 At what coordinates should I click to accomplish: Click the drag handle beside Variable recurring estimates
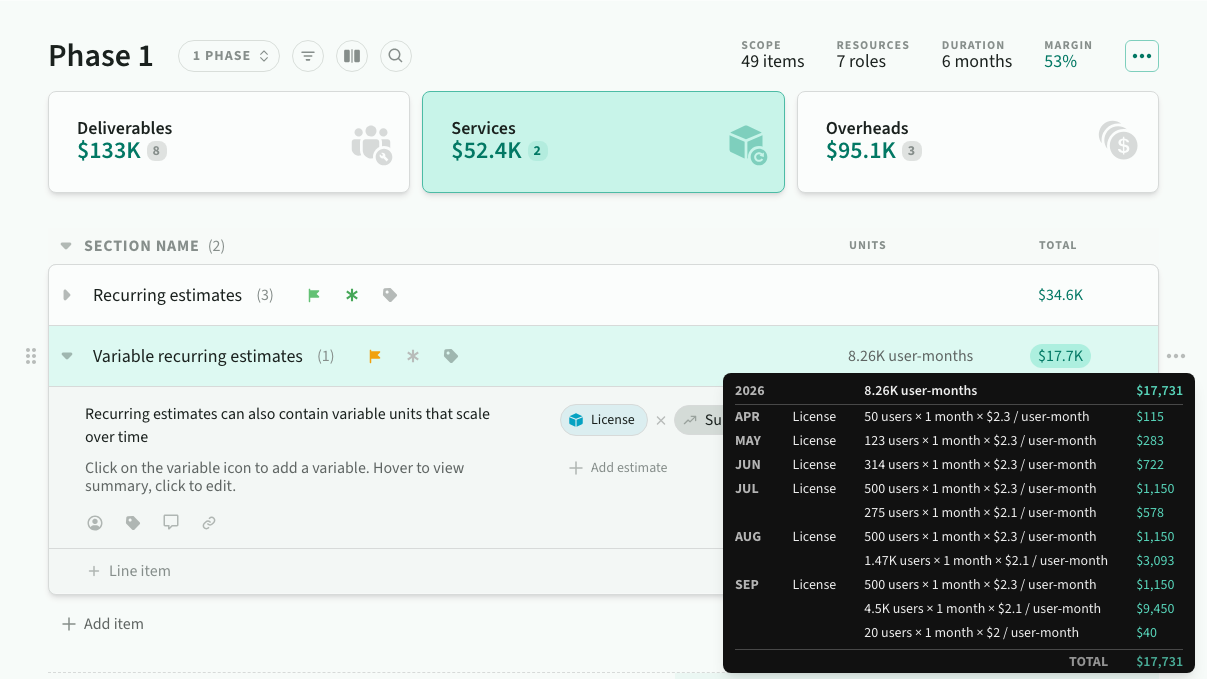point(31,356)
